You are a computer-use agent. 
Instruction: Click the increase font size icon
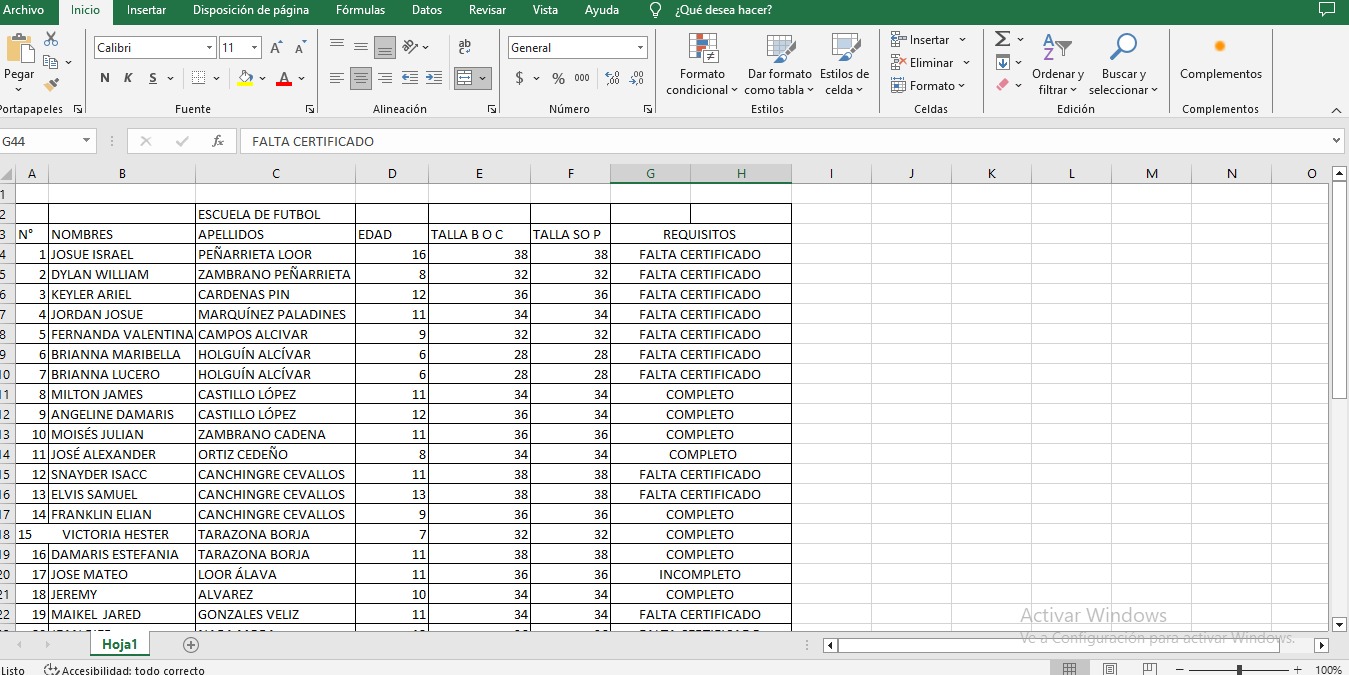[276, 48]
